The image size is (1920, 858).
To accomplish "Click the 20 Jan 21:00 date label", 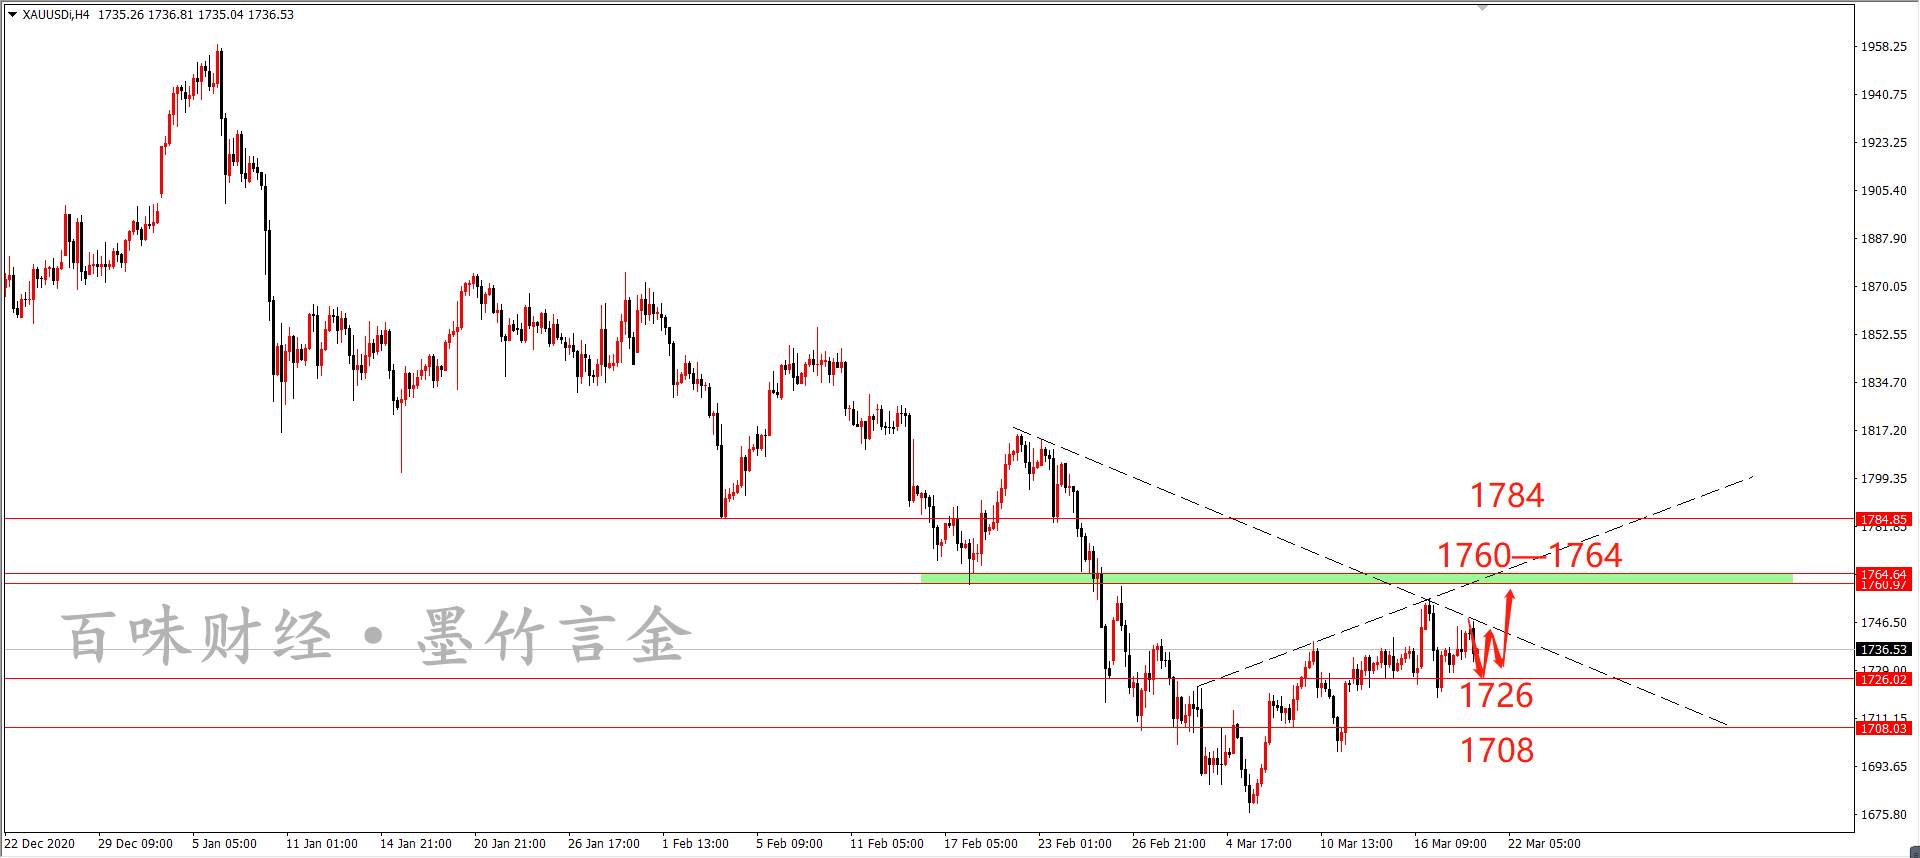I will click(510, 844).
